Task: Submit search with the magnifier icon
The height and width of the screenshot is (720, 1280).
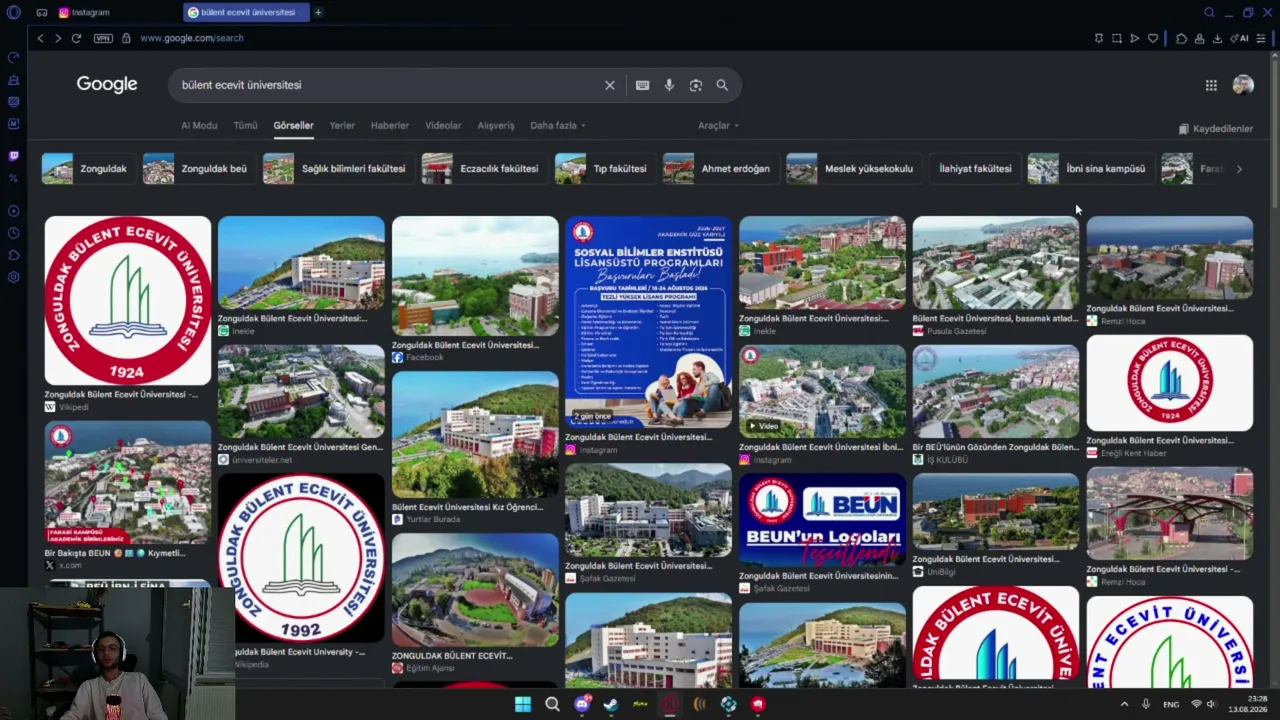Action: pyautogui.click(x=722, y=85)
